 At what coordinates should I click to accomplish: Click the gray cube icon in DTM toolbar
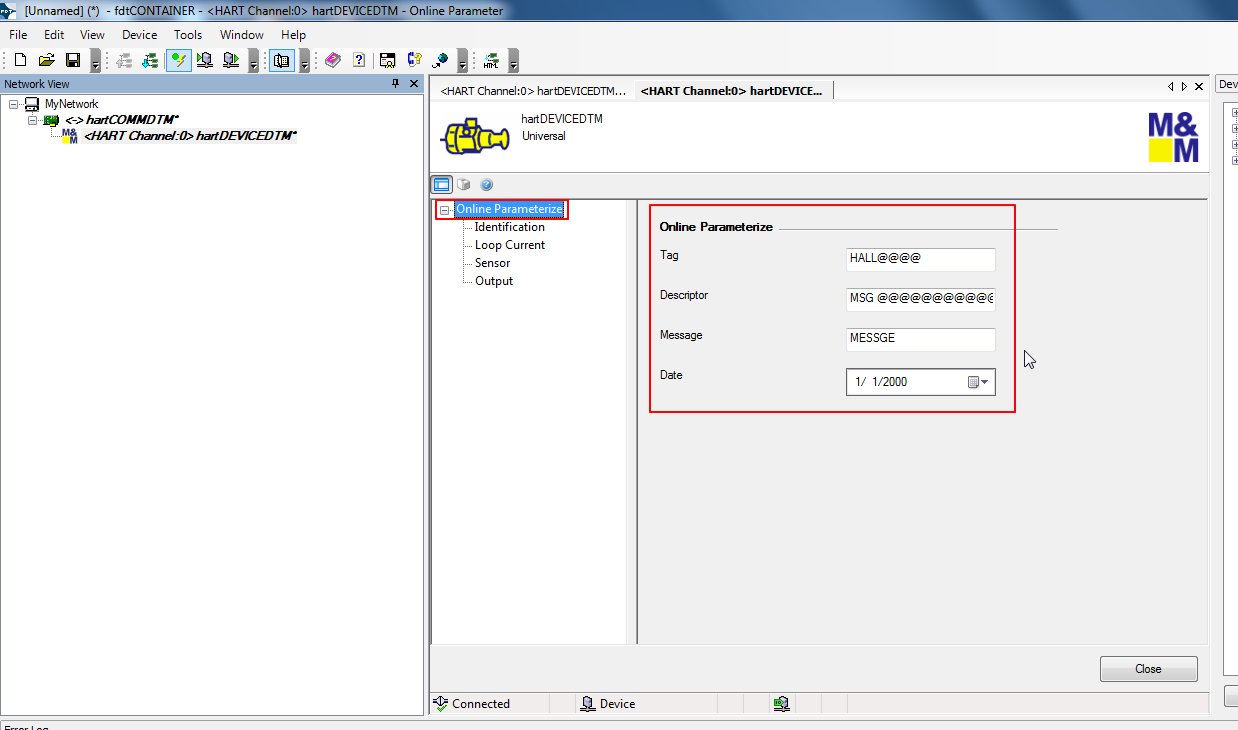[x=464, y=184]
